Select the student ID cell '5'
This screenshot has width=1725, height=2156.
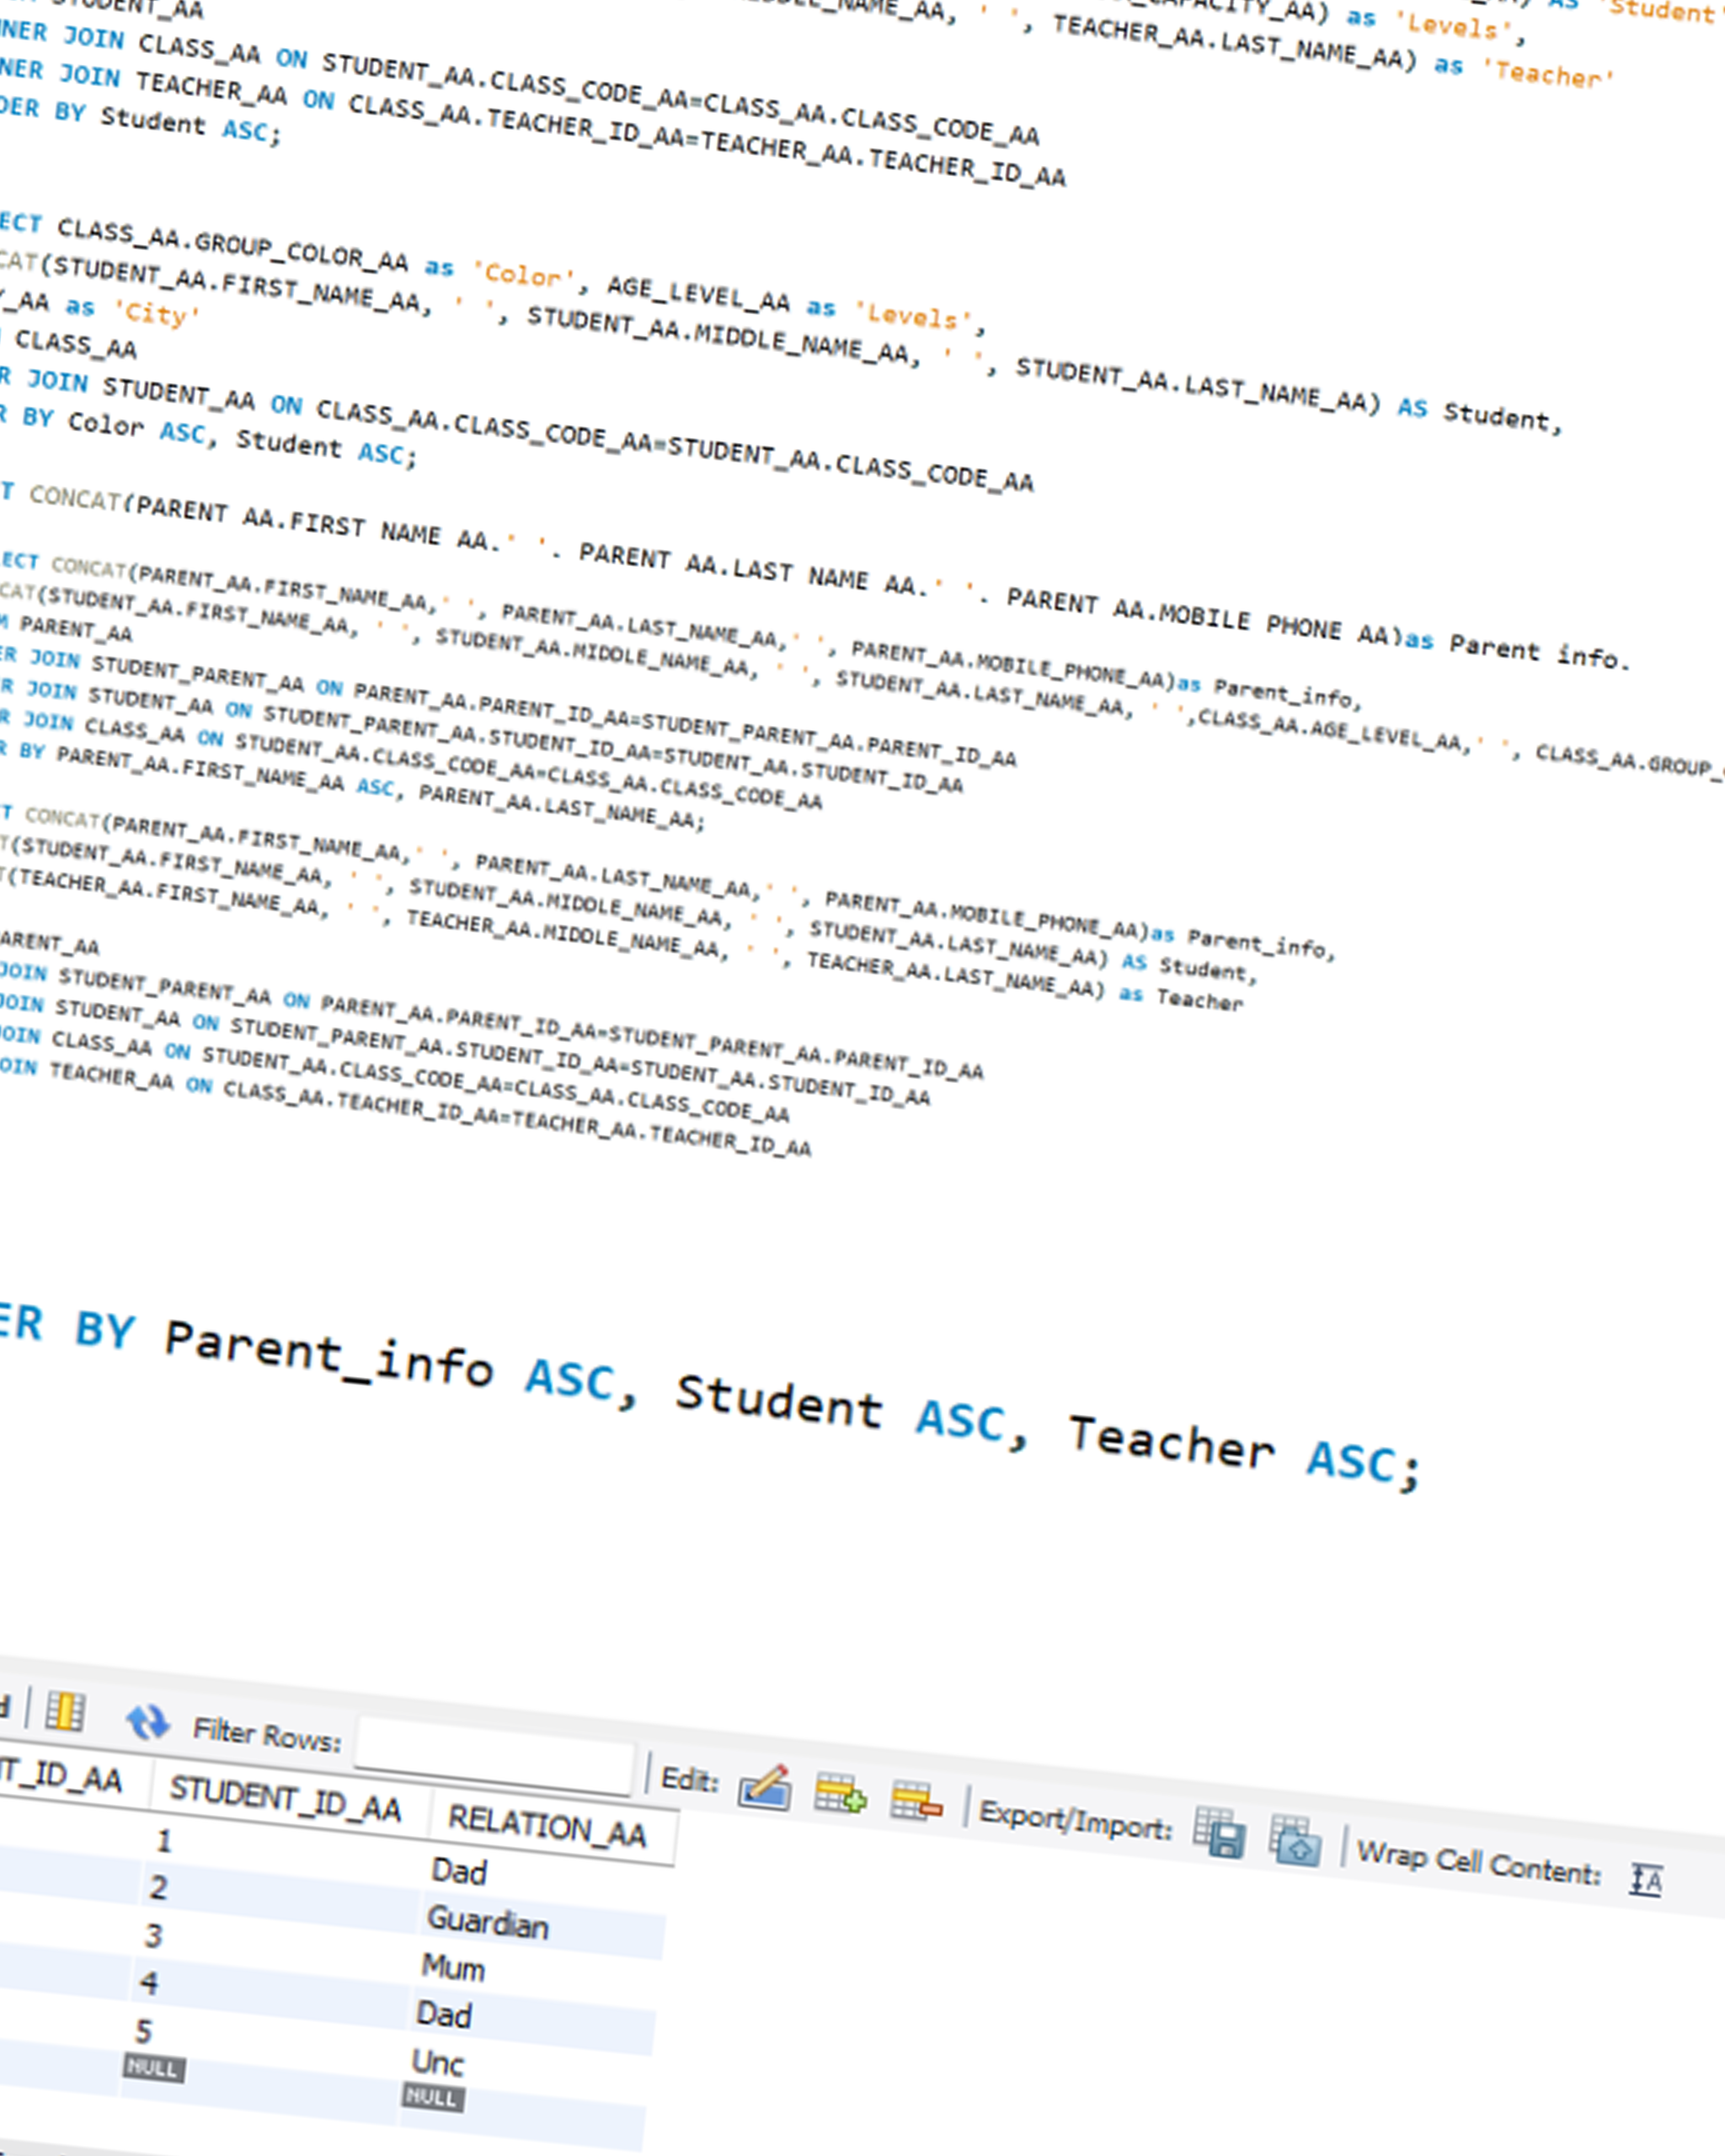(x=144, y=2031)
